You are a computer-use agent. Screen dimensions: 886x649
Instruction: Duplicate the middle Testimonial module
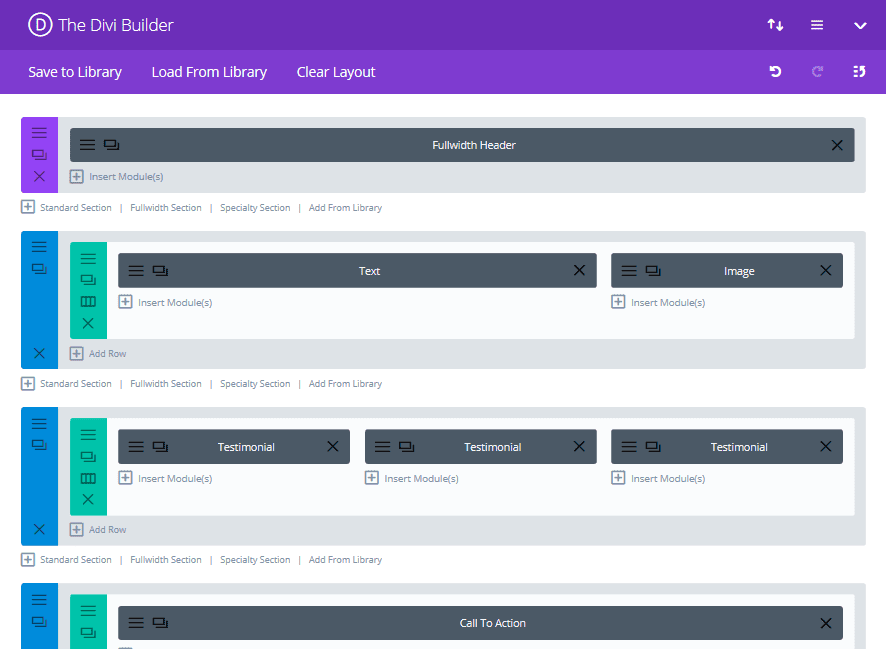pos(405,446)
